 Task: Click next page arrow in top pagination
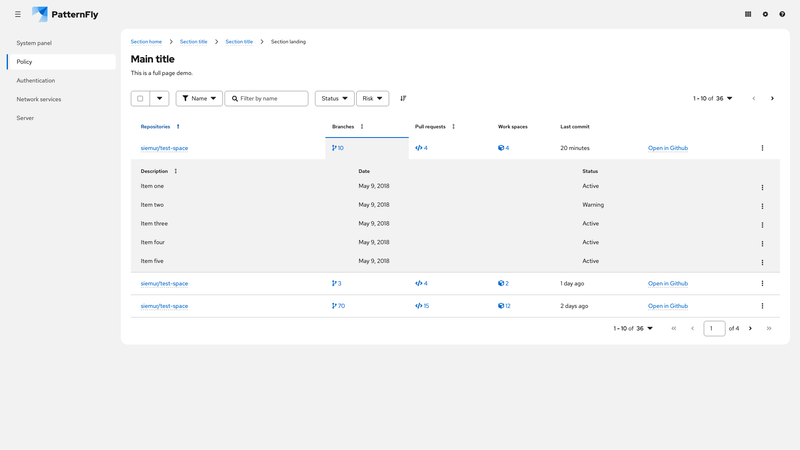(x=772, y=99)
